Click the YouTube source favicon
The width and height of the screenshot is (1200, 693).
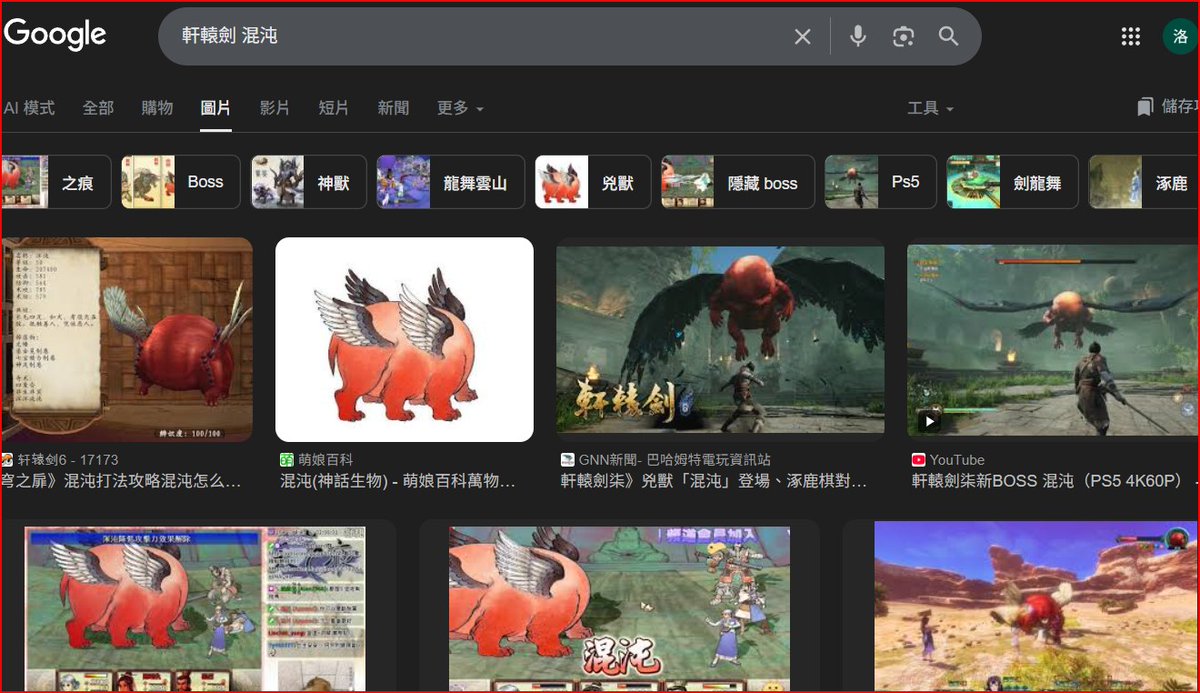(918, 460)
